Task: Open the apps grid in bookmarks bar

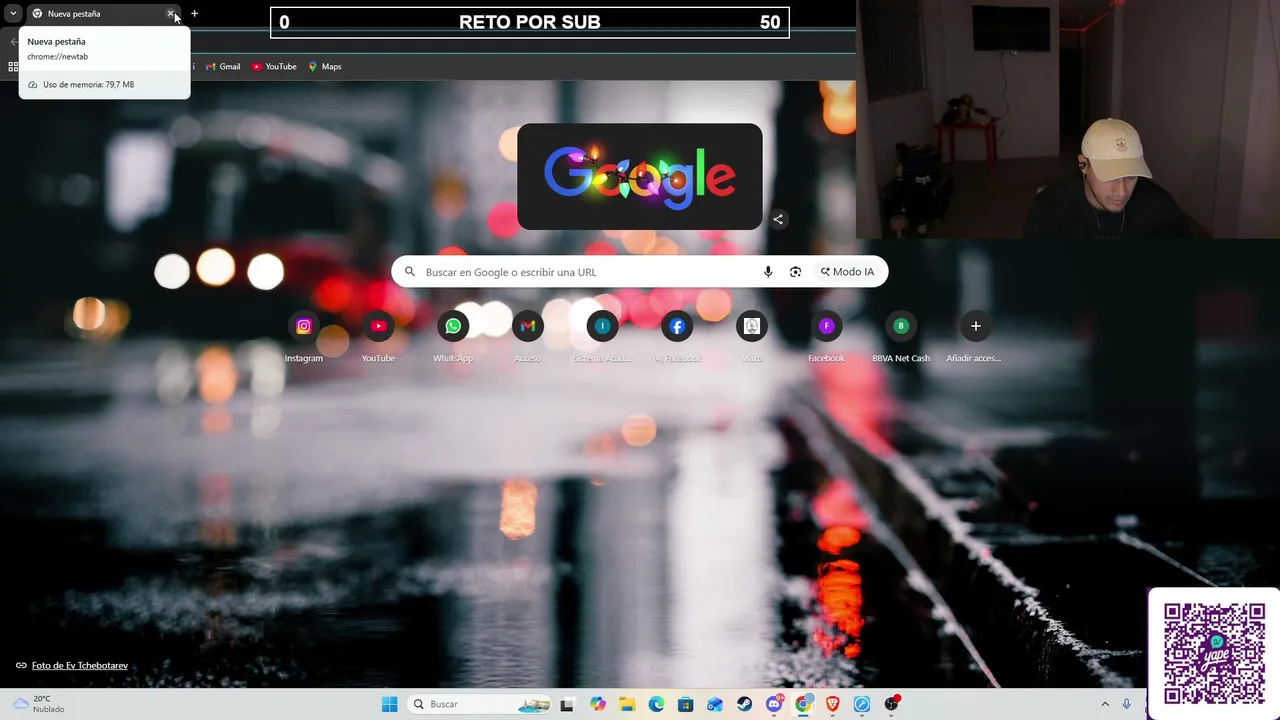Action: tap(13, 67)
